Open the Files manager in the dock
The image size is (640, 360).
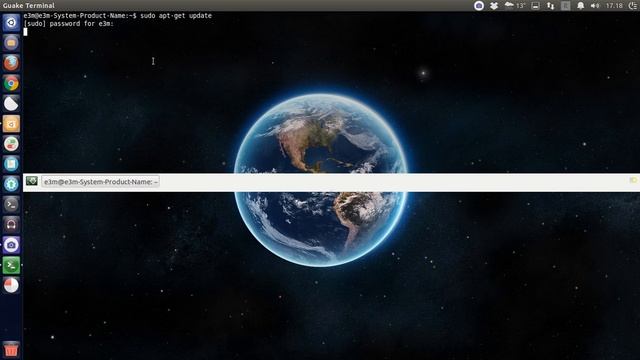(11, 42)
